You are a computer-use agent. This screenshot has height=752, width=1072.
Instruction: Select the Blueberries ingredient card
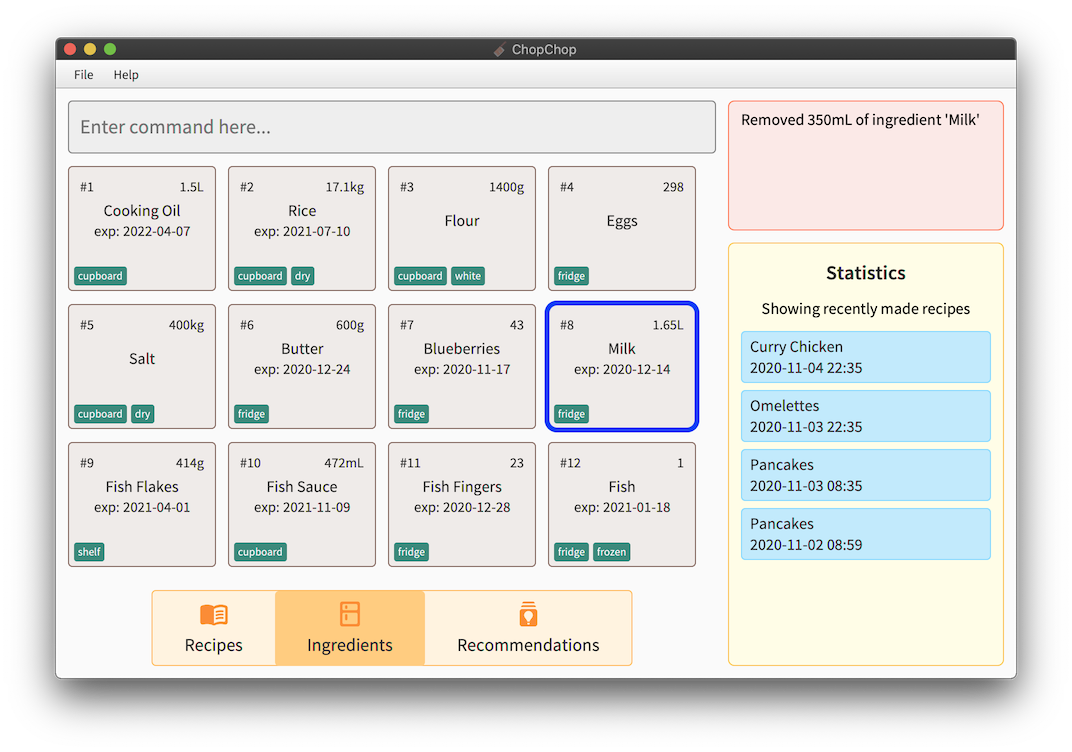tap(462, 366)
